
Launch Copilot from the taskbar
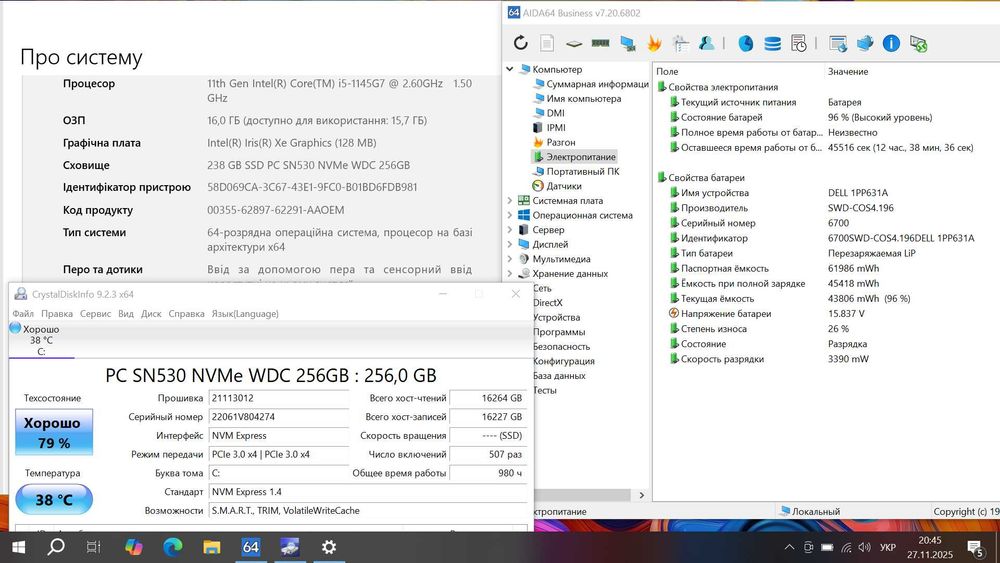134,547
